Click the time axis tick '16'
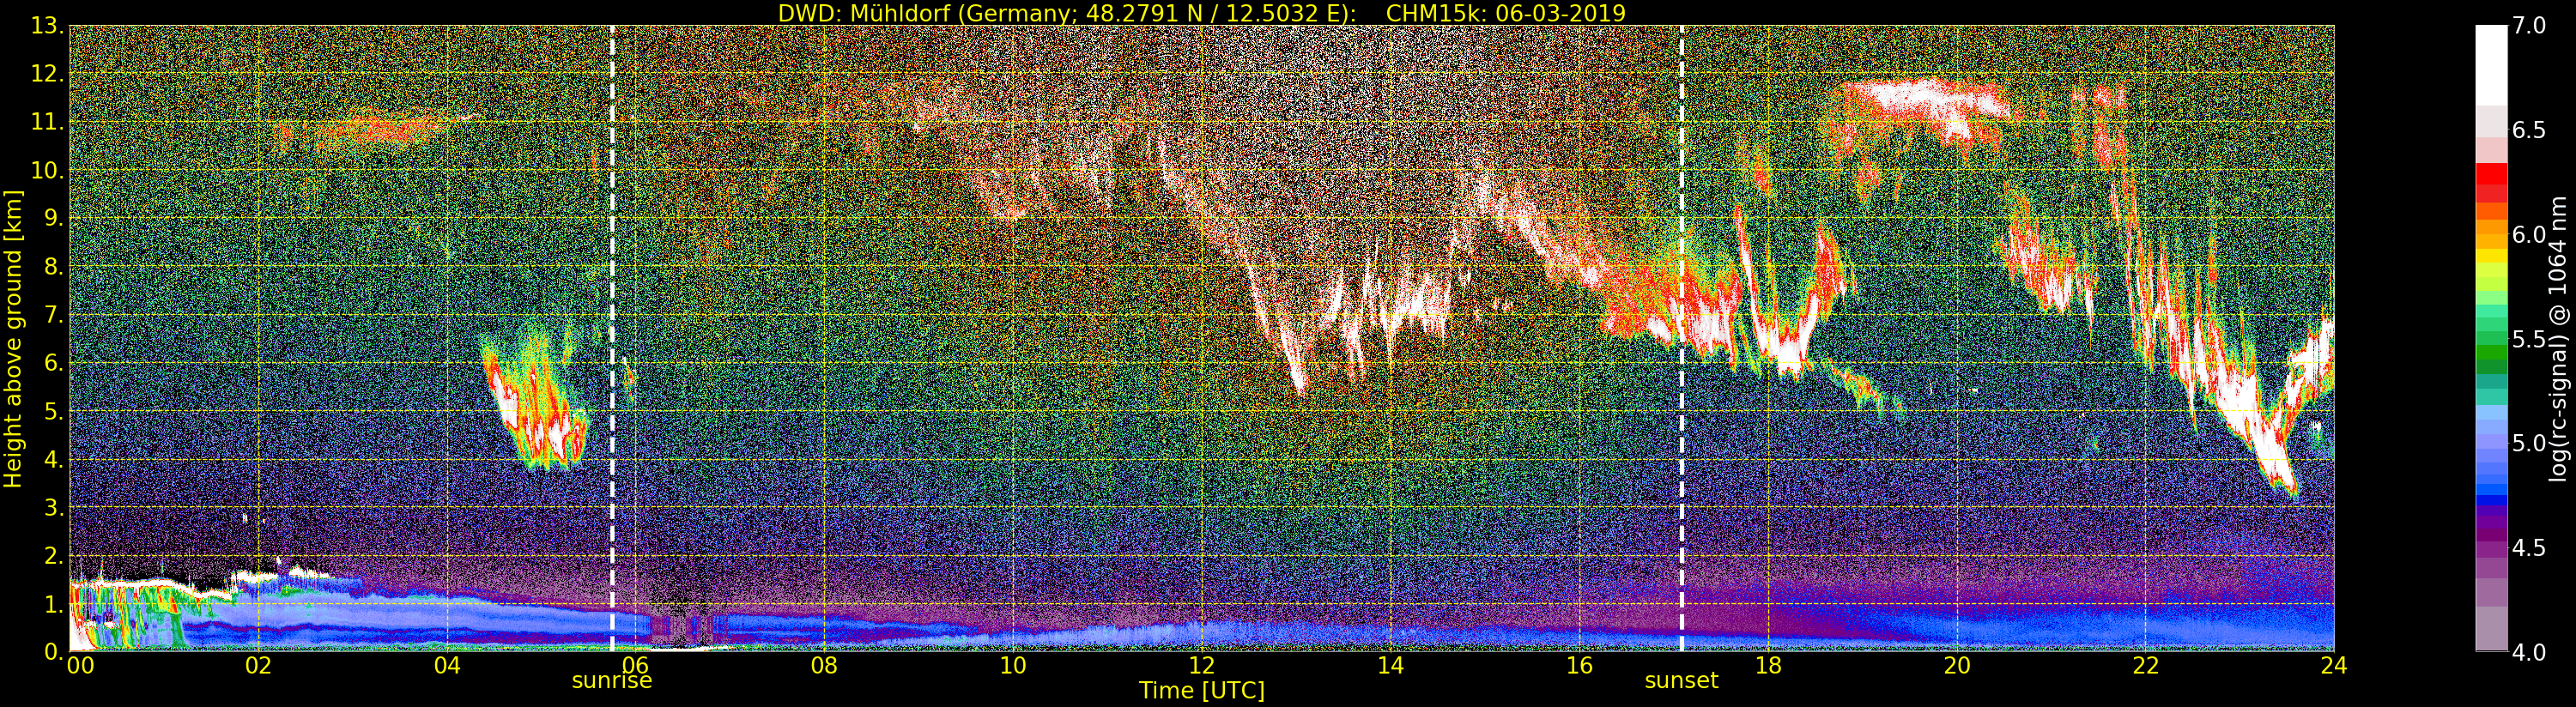The height and width of the screenshot is (707, 2576). [1579, 665]
